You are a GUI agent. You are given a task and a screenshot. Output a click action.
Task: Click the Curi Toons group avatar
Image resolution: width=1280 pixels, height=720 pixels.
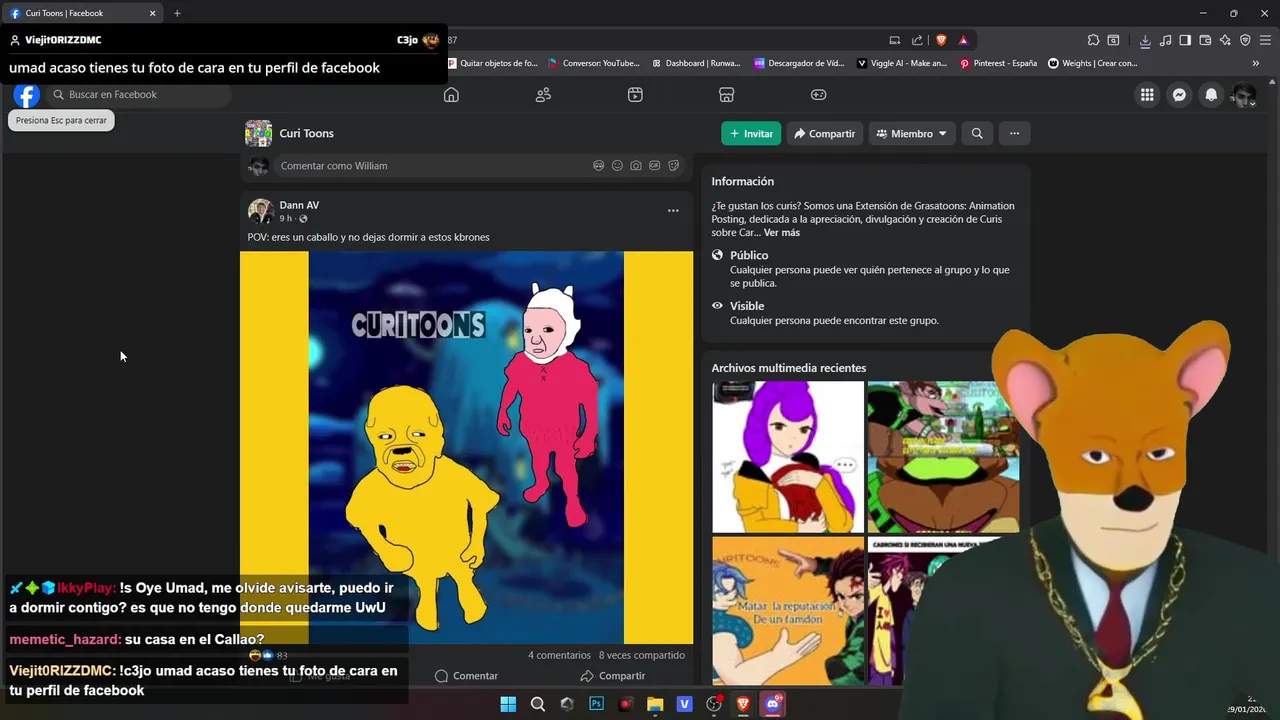pos(259,134)
